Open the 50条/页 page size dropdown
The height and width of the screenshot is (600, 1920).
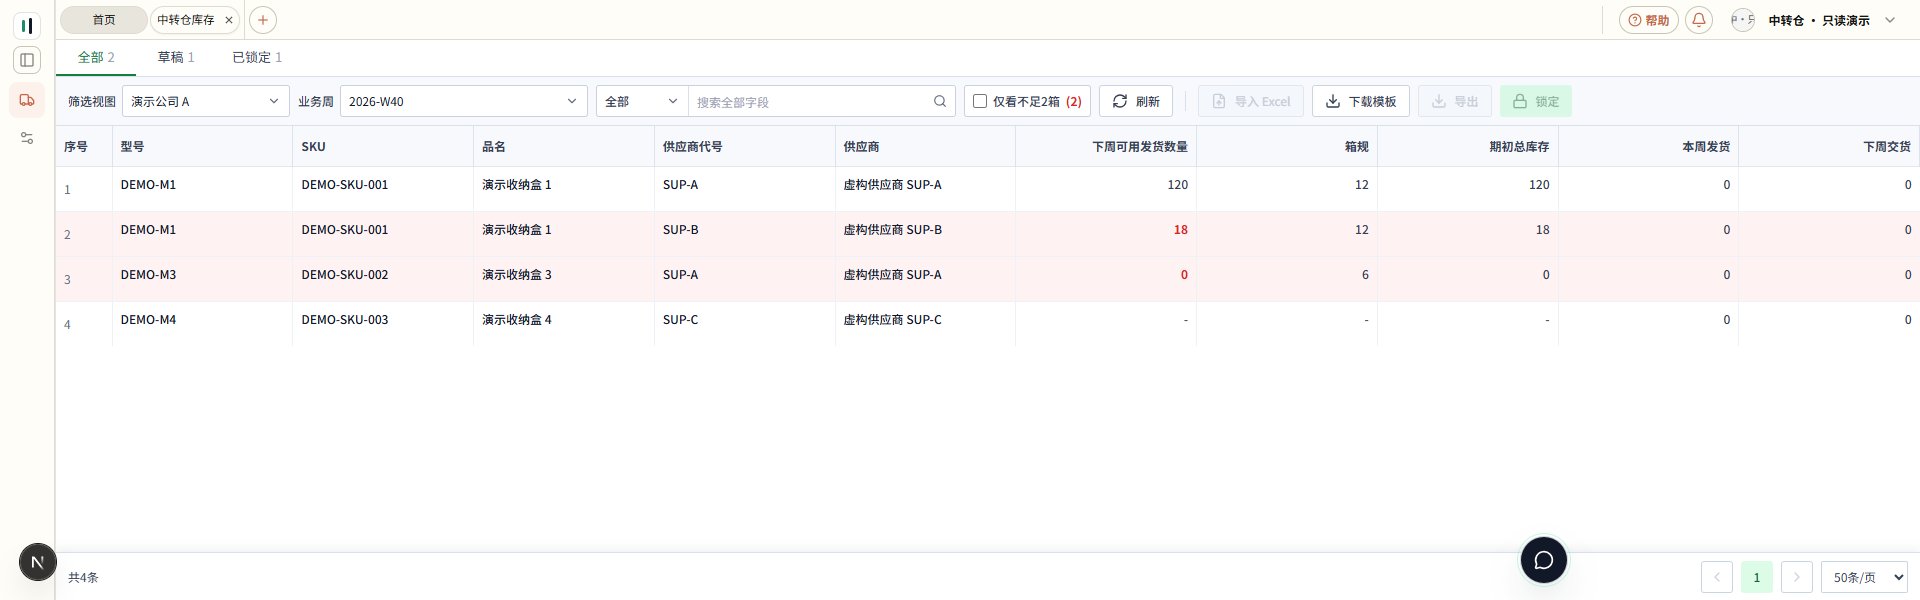1865,577
